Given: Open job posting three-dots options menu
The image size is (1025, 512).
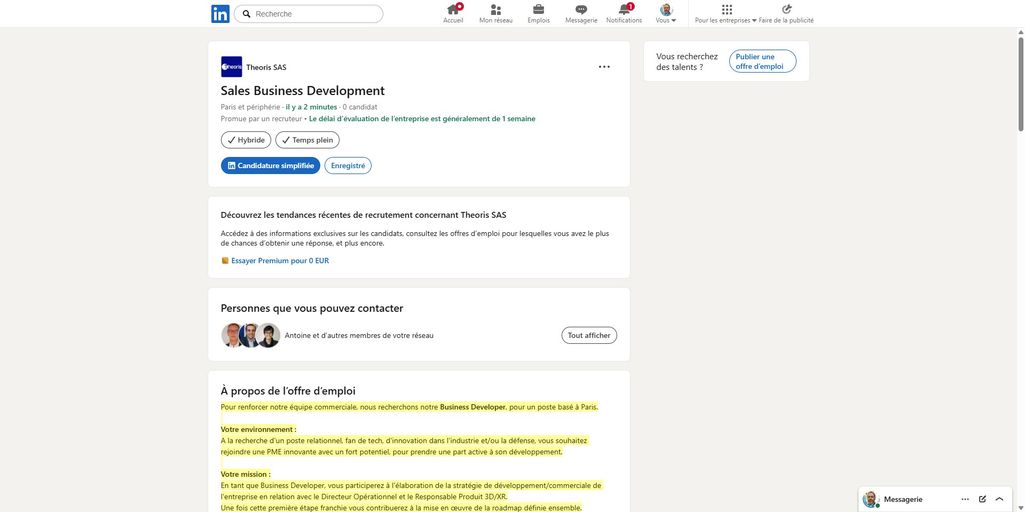Looking at the screenshot, I should [x=604, y=67].
